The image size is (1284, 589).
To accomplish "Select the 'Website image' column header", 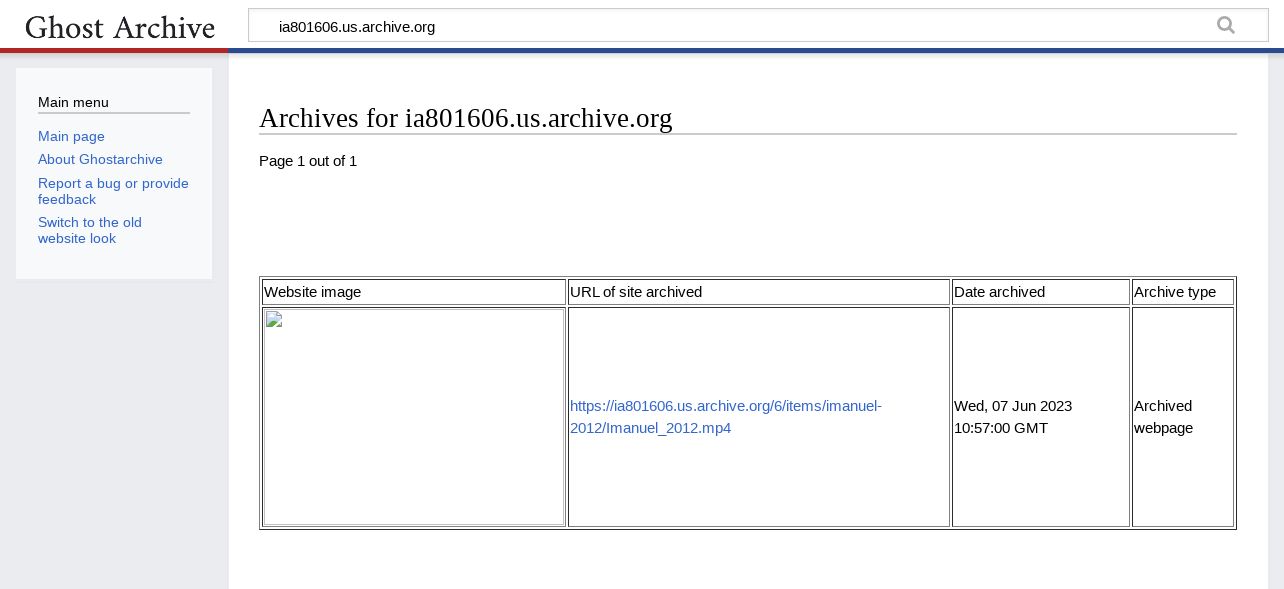I will (414, 292).
